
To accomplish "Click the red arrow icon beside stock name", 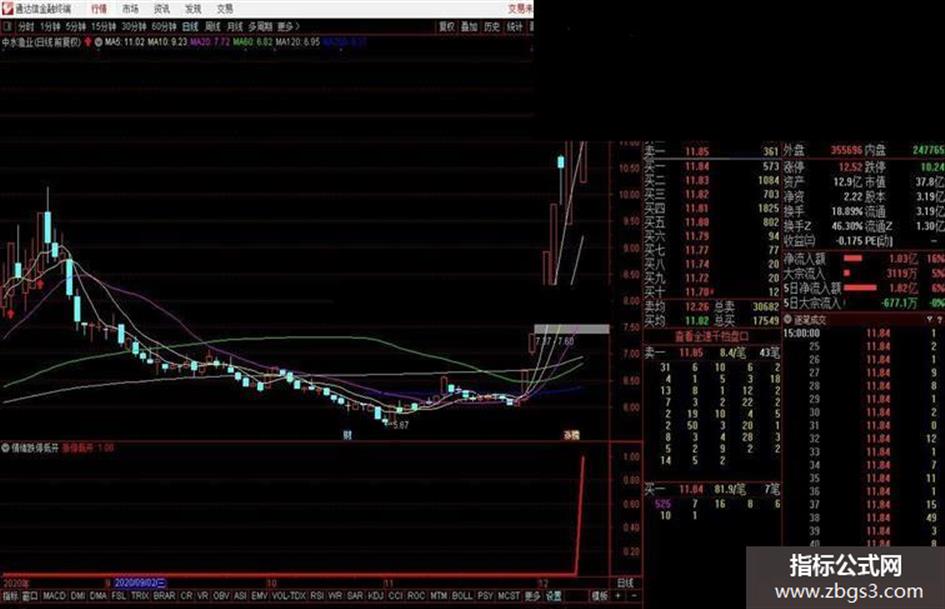I will click(x=88, y=42).
